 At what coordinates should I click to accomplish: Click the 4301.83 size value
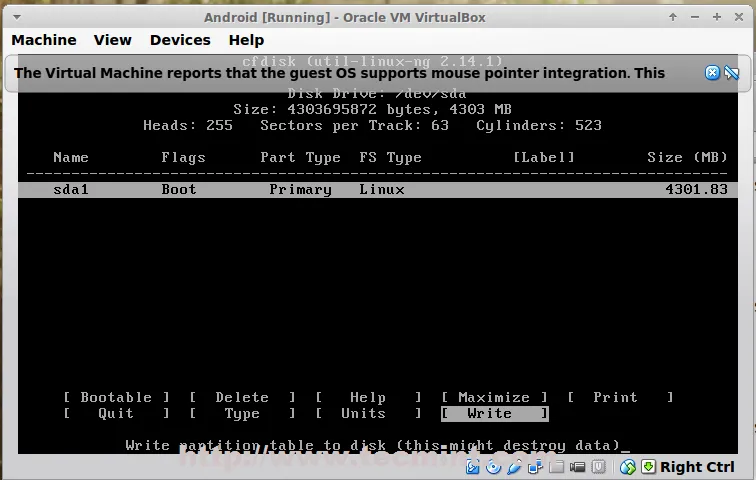coord(696,189)
